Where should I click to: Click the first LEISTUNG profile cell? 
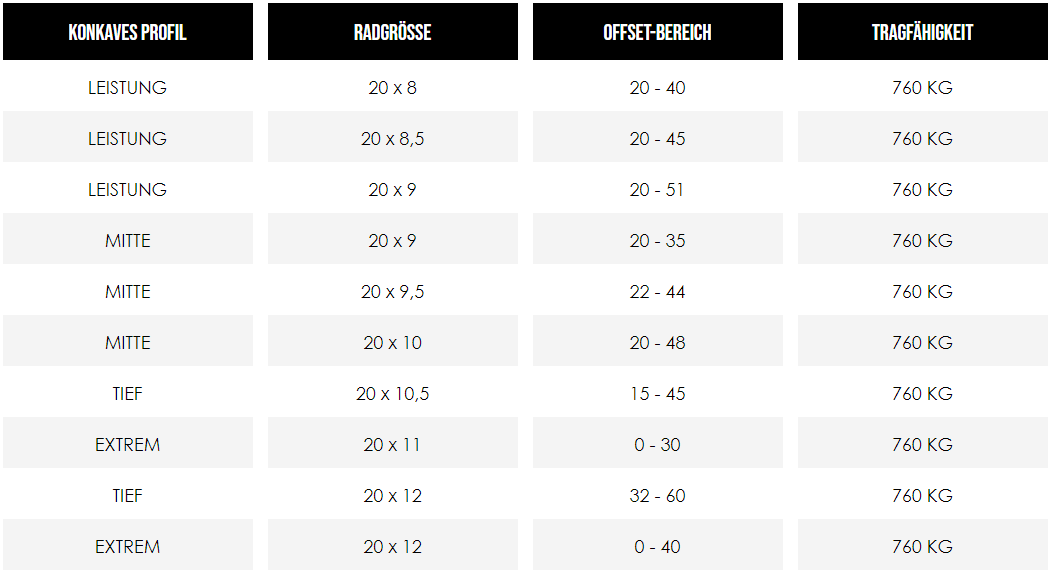click(127, 88)
